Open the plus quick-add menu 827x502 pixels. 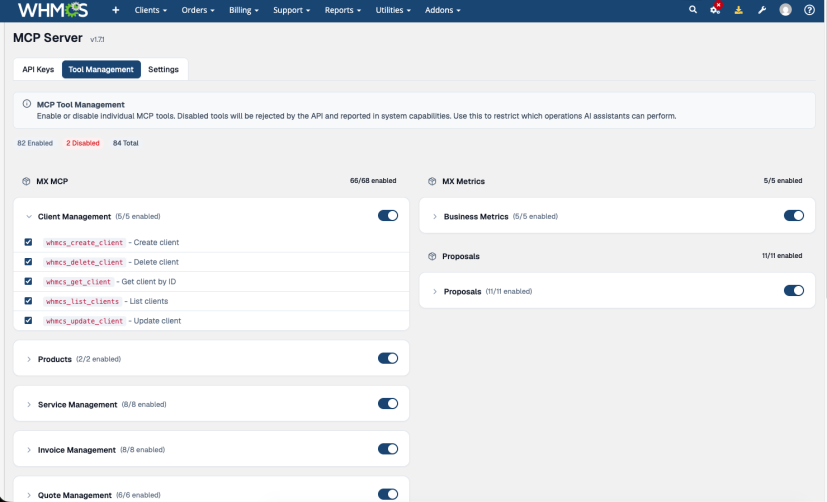tap(116, 10)
